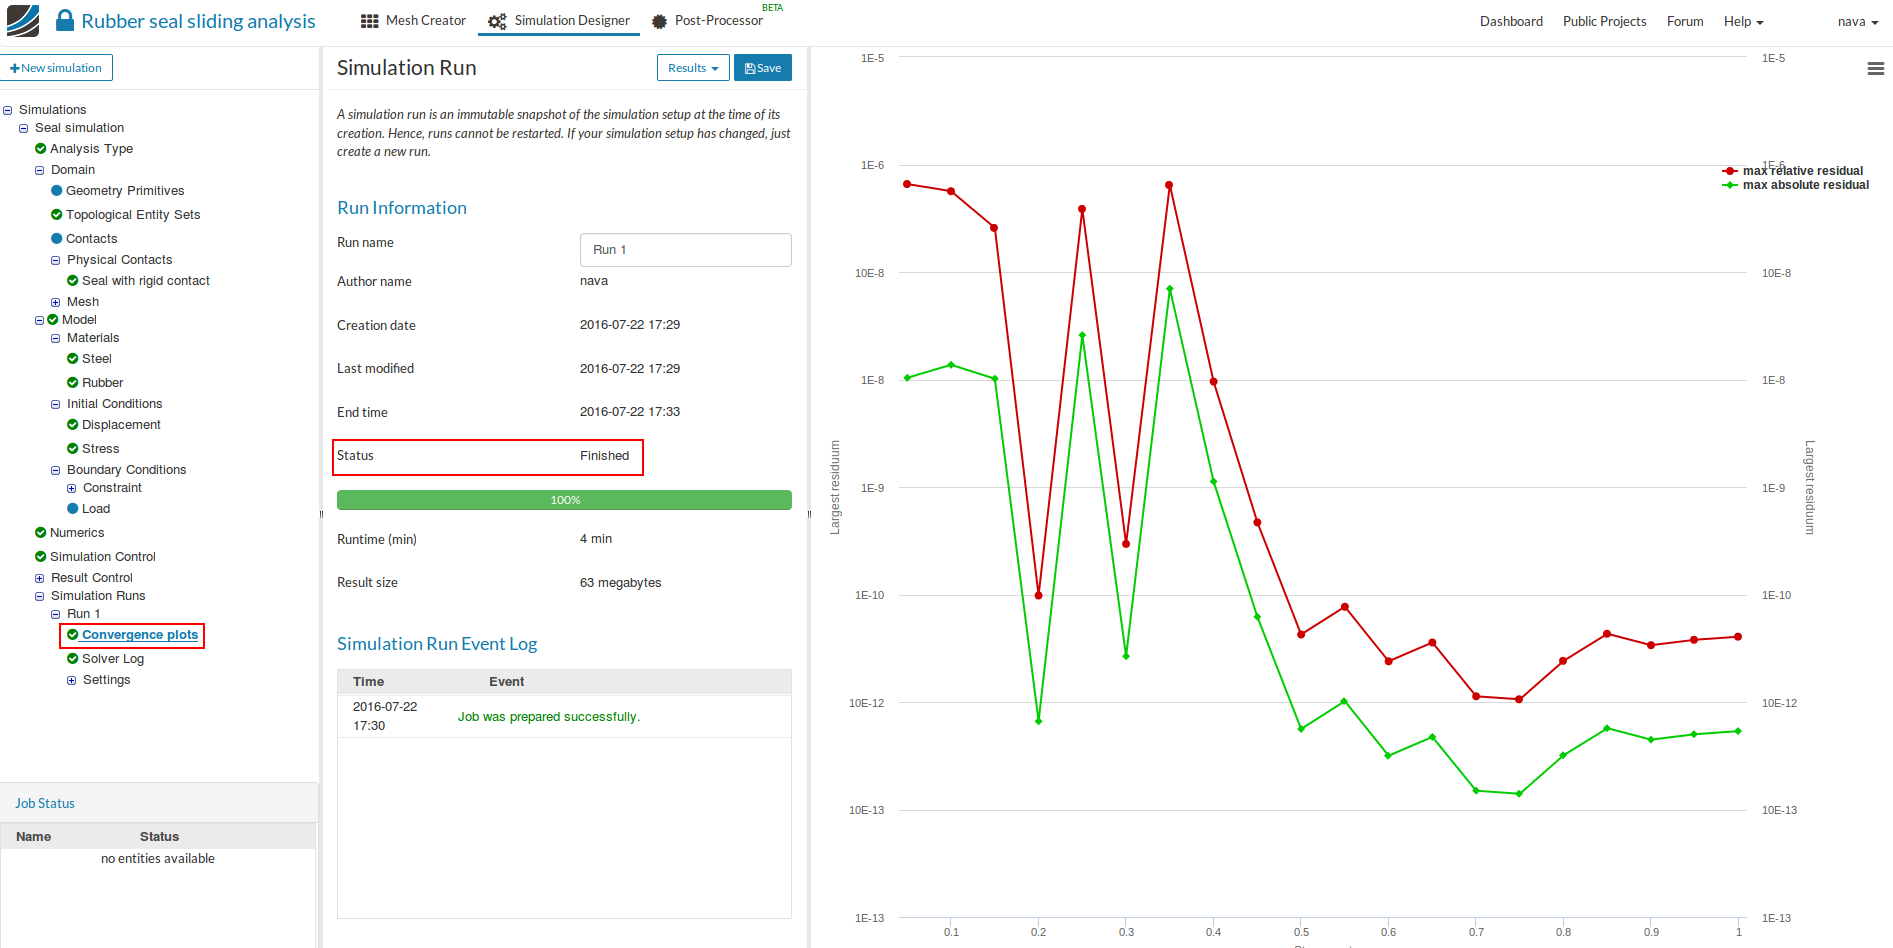Switch to the Simulation Designer tab
Image resolution: width=1893 pixels, height=948 pixels.
[559, 21]
